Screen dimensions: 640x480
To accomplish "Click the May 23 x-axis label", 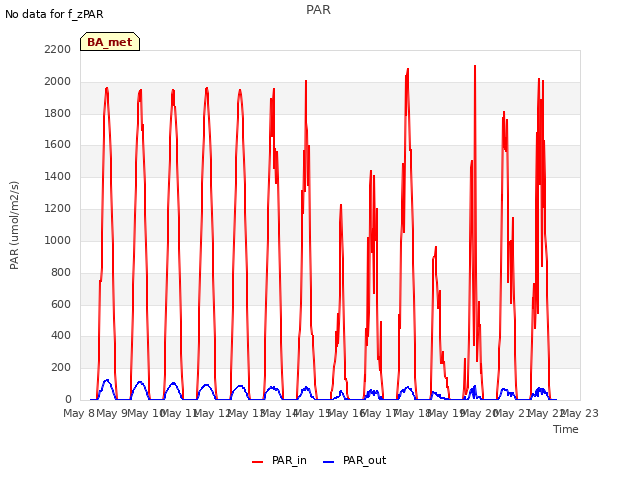I will tap(580, 413).
